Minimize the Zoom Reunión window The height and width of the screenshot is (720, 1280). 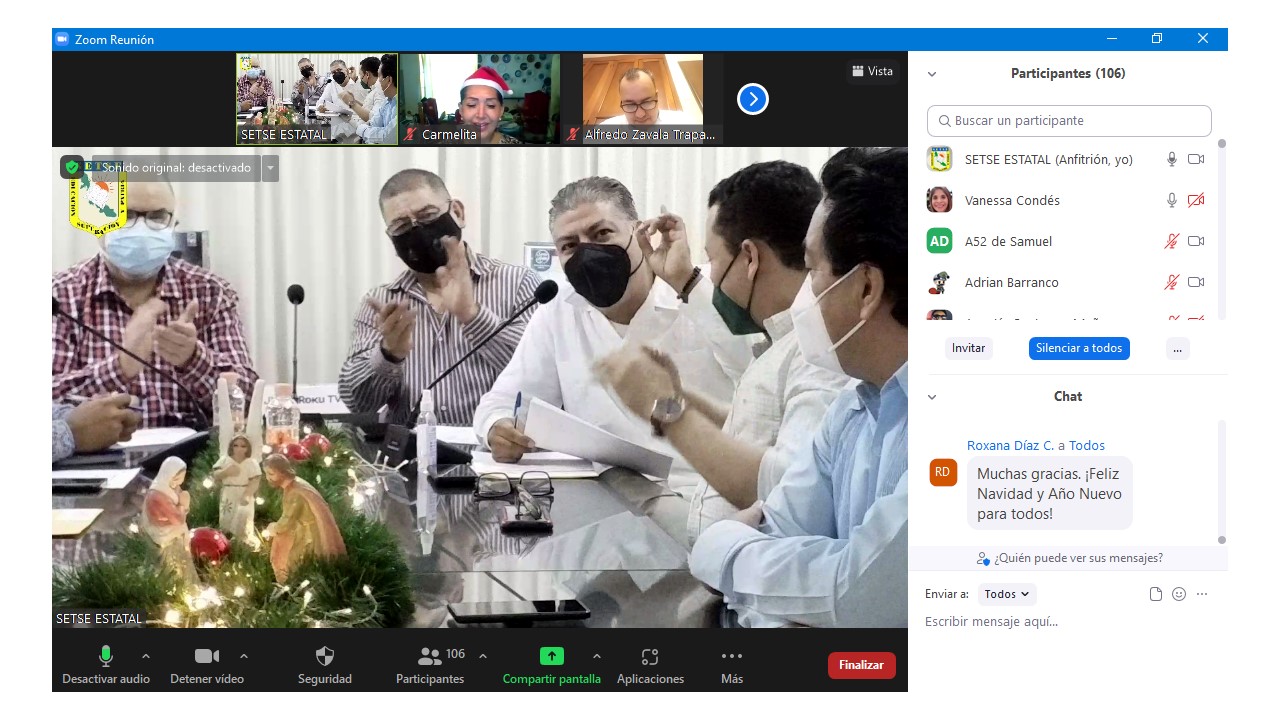pos(1112,39)
